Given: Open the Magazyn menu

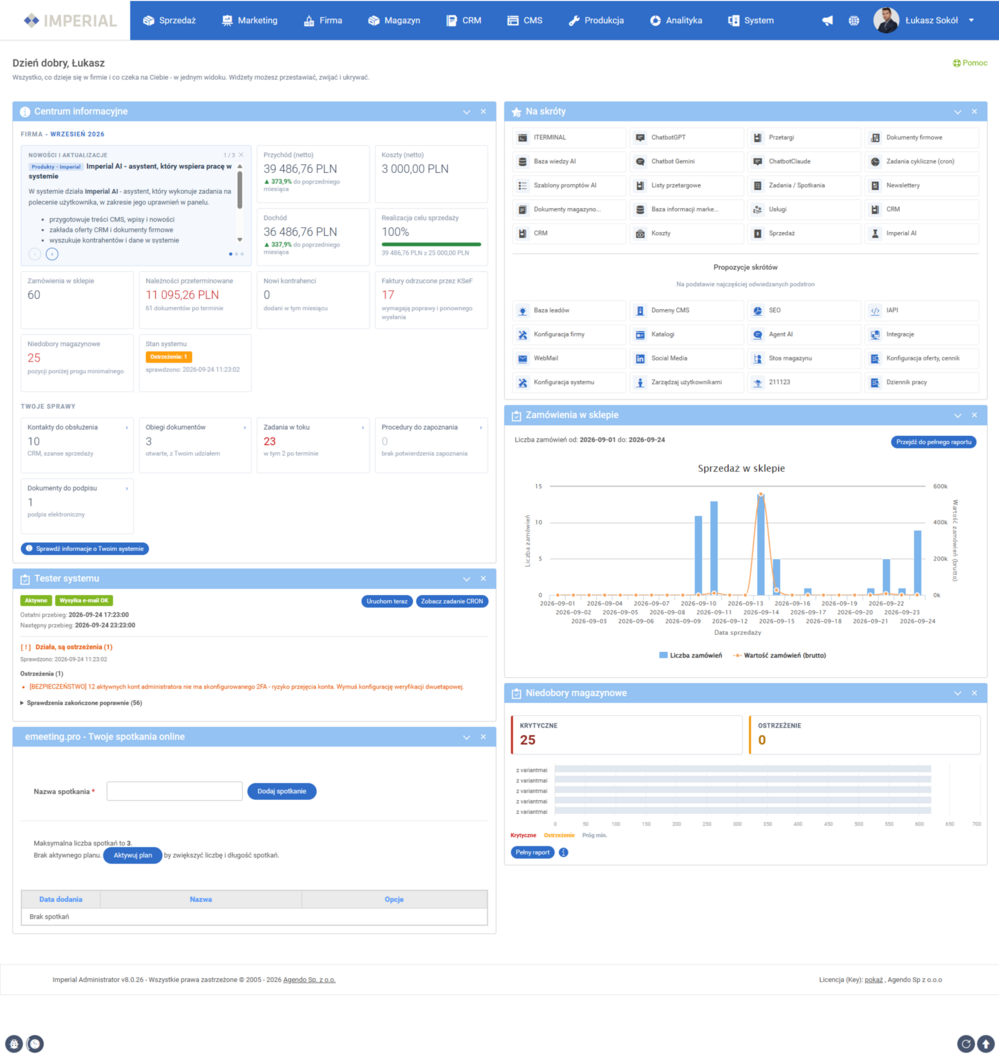Looking at the screenshot, I should point(394,21).
